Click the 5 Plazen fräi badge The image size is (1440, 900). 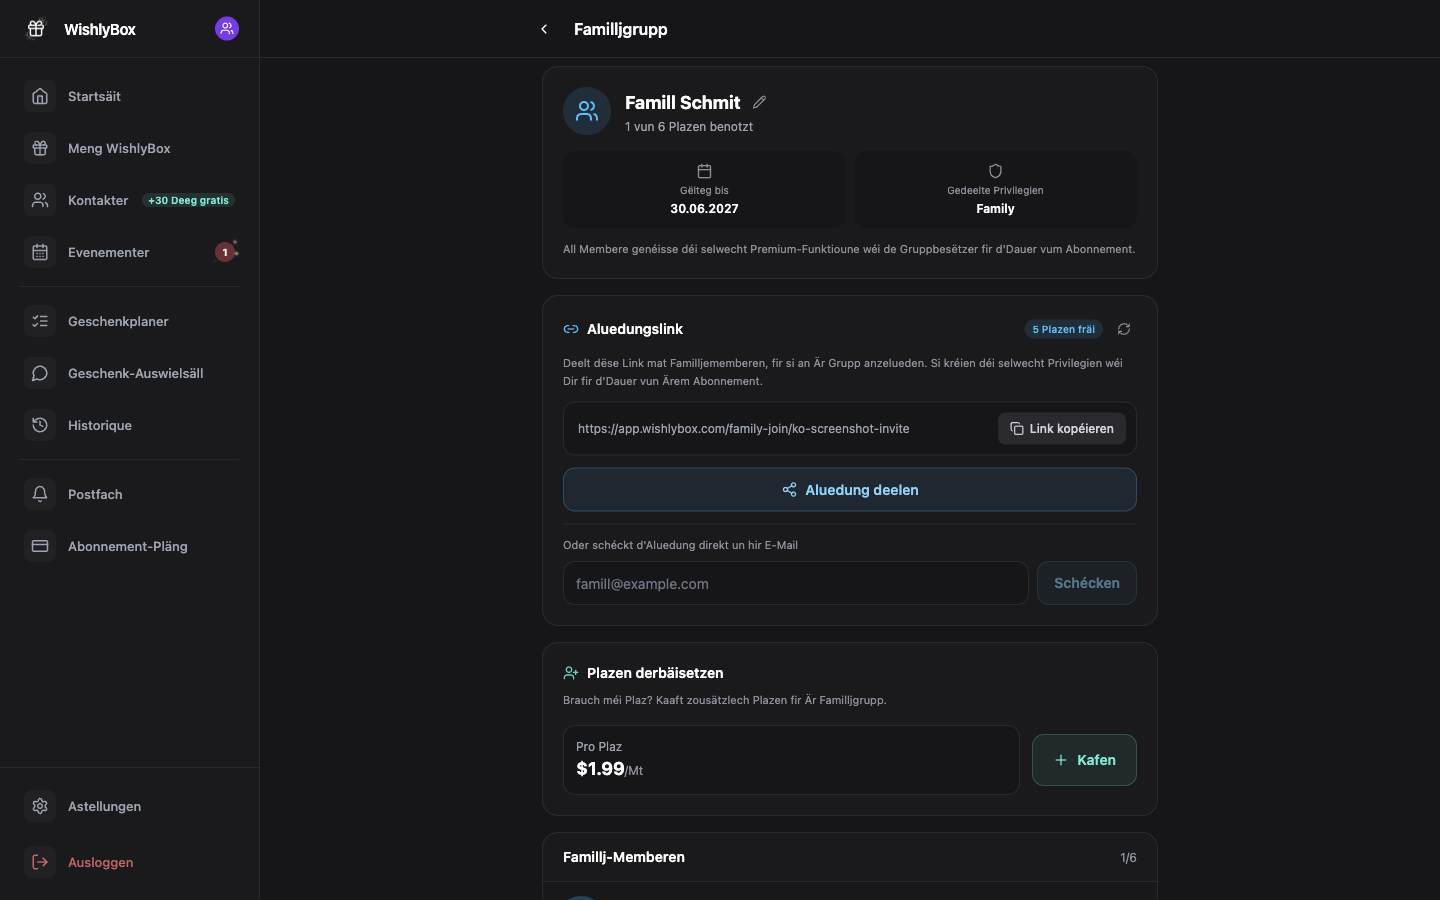pos(1064,329)
